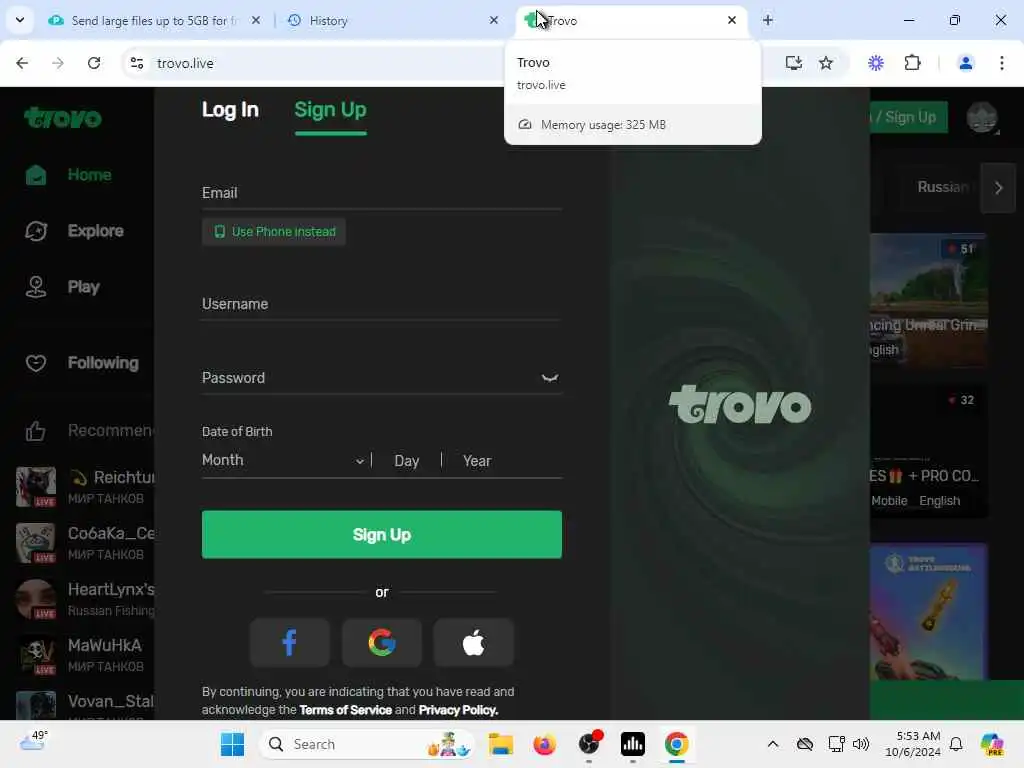1024x768 pixels.
Task: Click the Day field
Action: click(407, 461)
